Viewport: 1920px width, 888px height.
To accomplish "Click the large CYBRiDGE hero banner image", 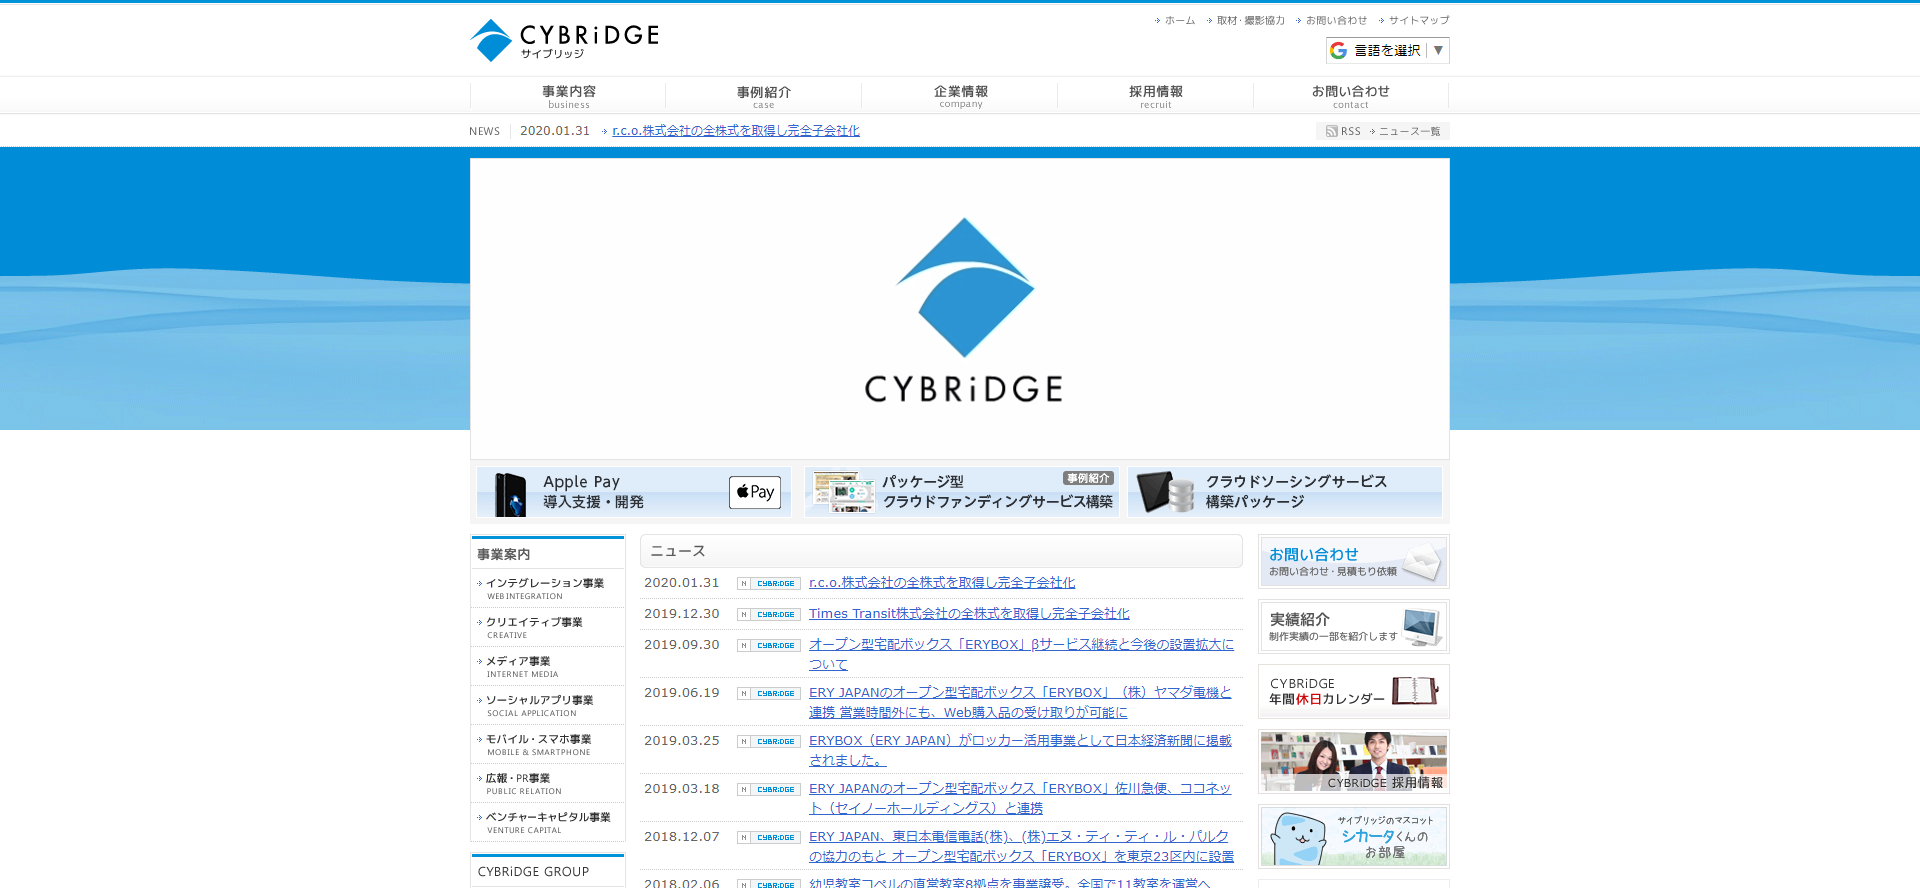I will click(x=960, y=309).
